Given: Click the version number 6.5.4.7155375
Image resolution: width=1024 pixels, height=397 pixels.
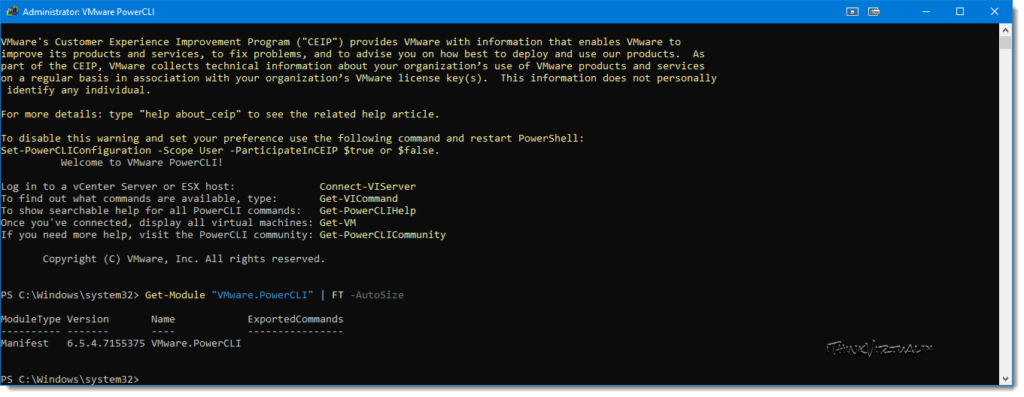Looking at the screenshot, I should (106, 343).
